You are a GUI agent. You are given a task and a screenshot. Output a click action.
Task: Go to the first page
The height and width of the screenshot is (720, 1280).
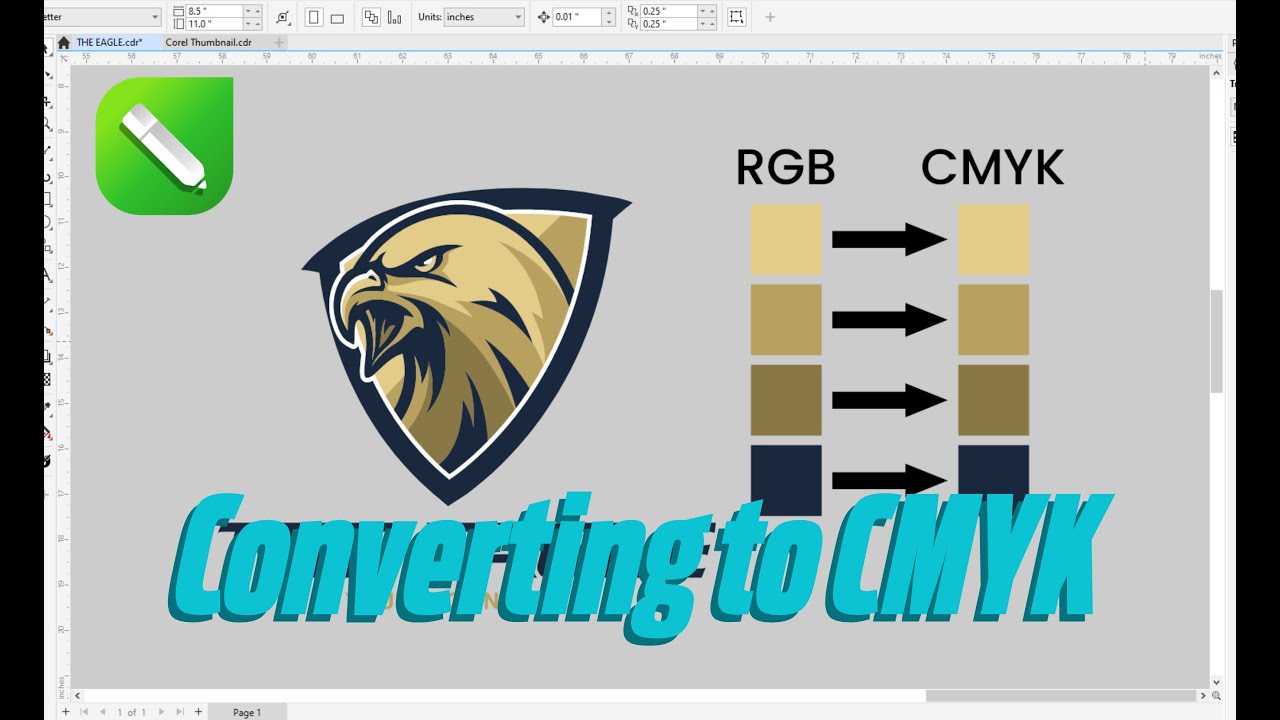(x=84, y=712)
